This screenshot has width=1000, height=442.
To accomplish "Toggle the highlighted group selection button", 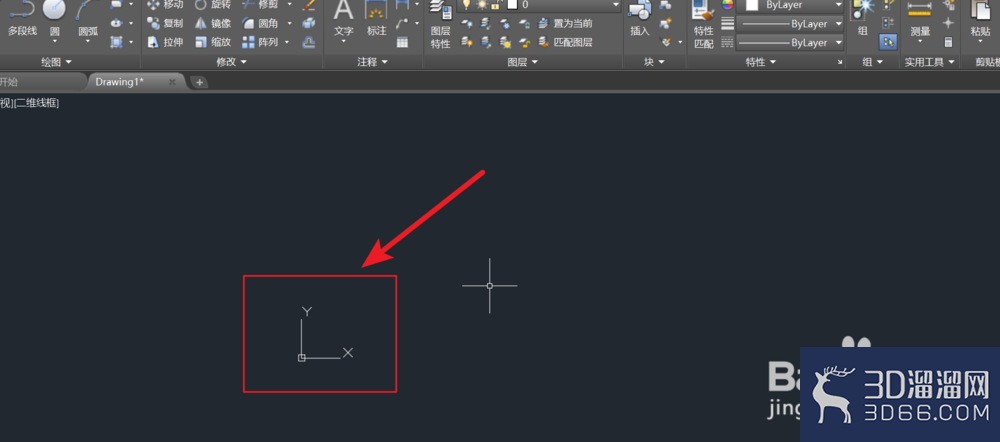I will pos(888,42).
